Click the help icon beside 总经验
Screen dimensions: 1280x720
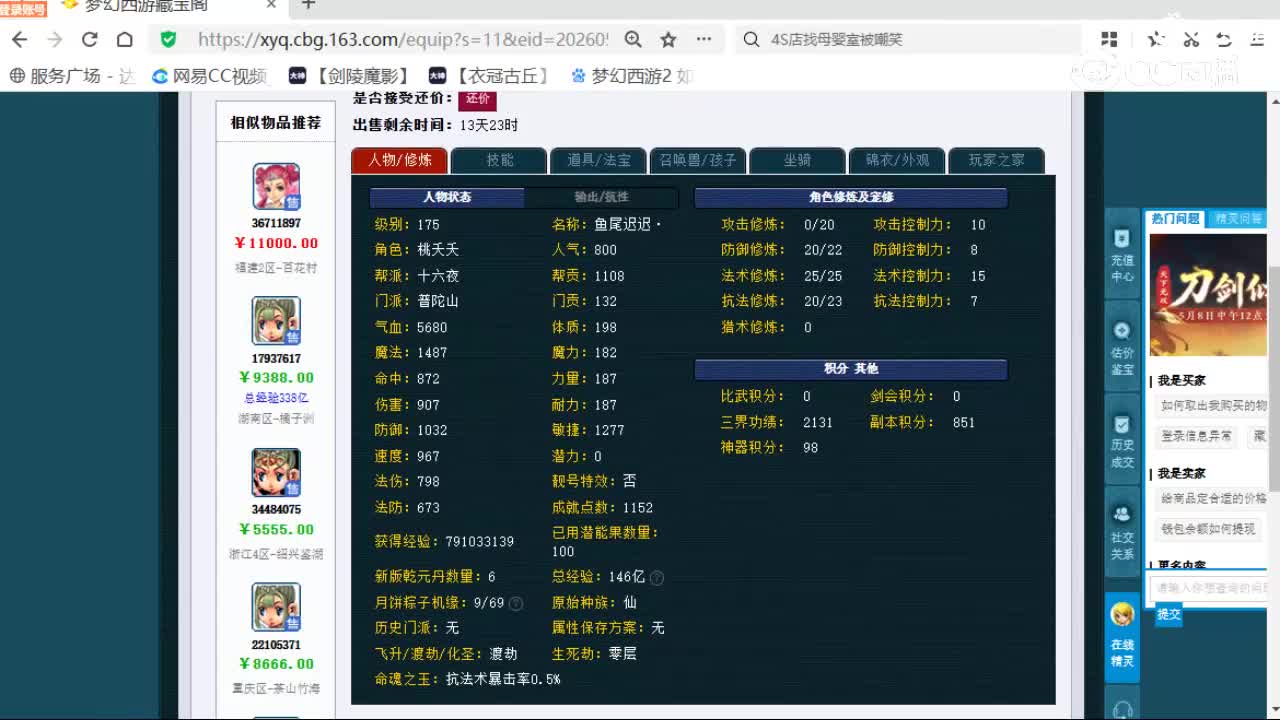[x=657, y=577]
